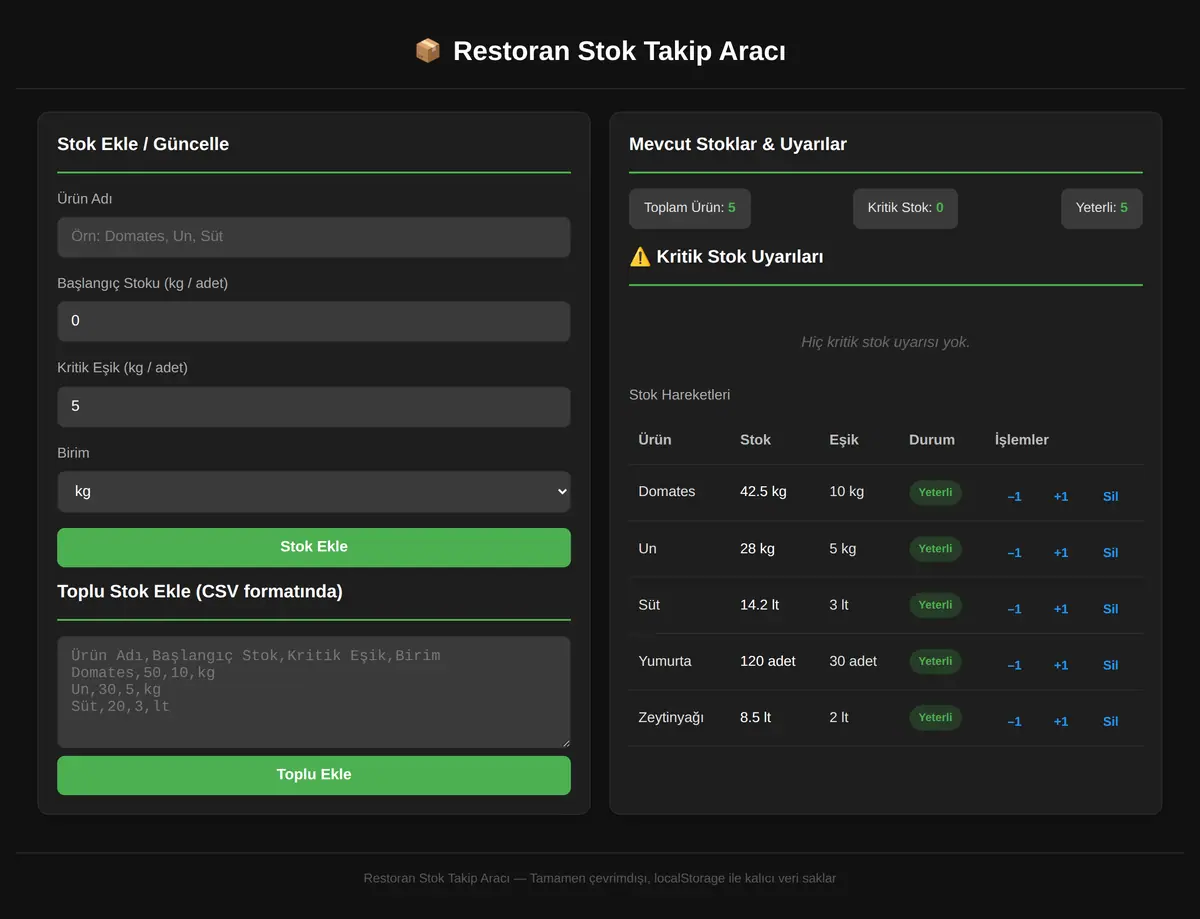The image size is (1200, 919).
Task: Click the Domates stock value 42.5 kg
Action: click(x=763, y=492)
